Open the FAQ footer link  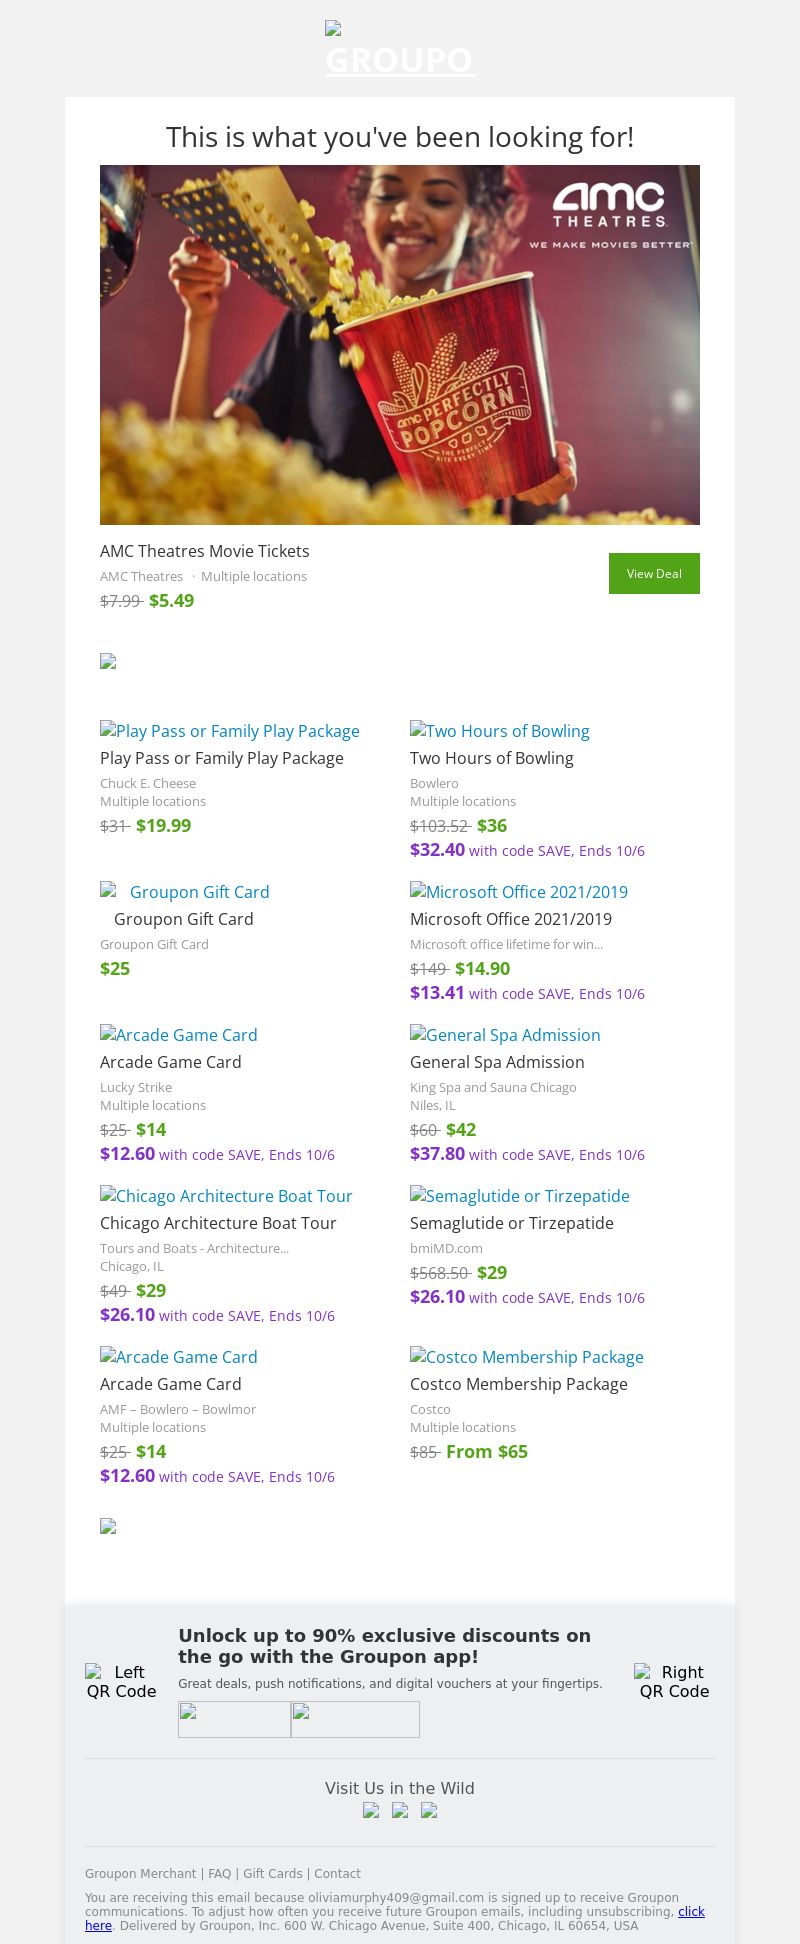pyautogui.click(x=219, y=1874)
